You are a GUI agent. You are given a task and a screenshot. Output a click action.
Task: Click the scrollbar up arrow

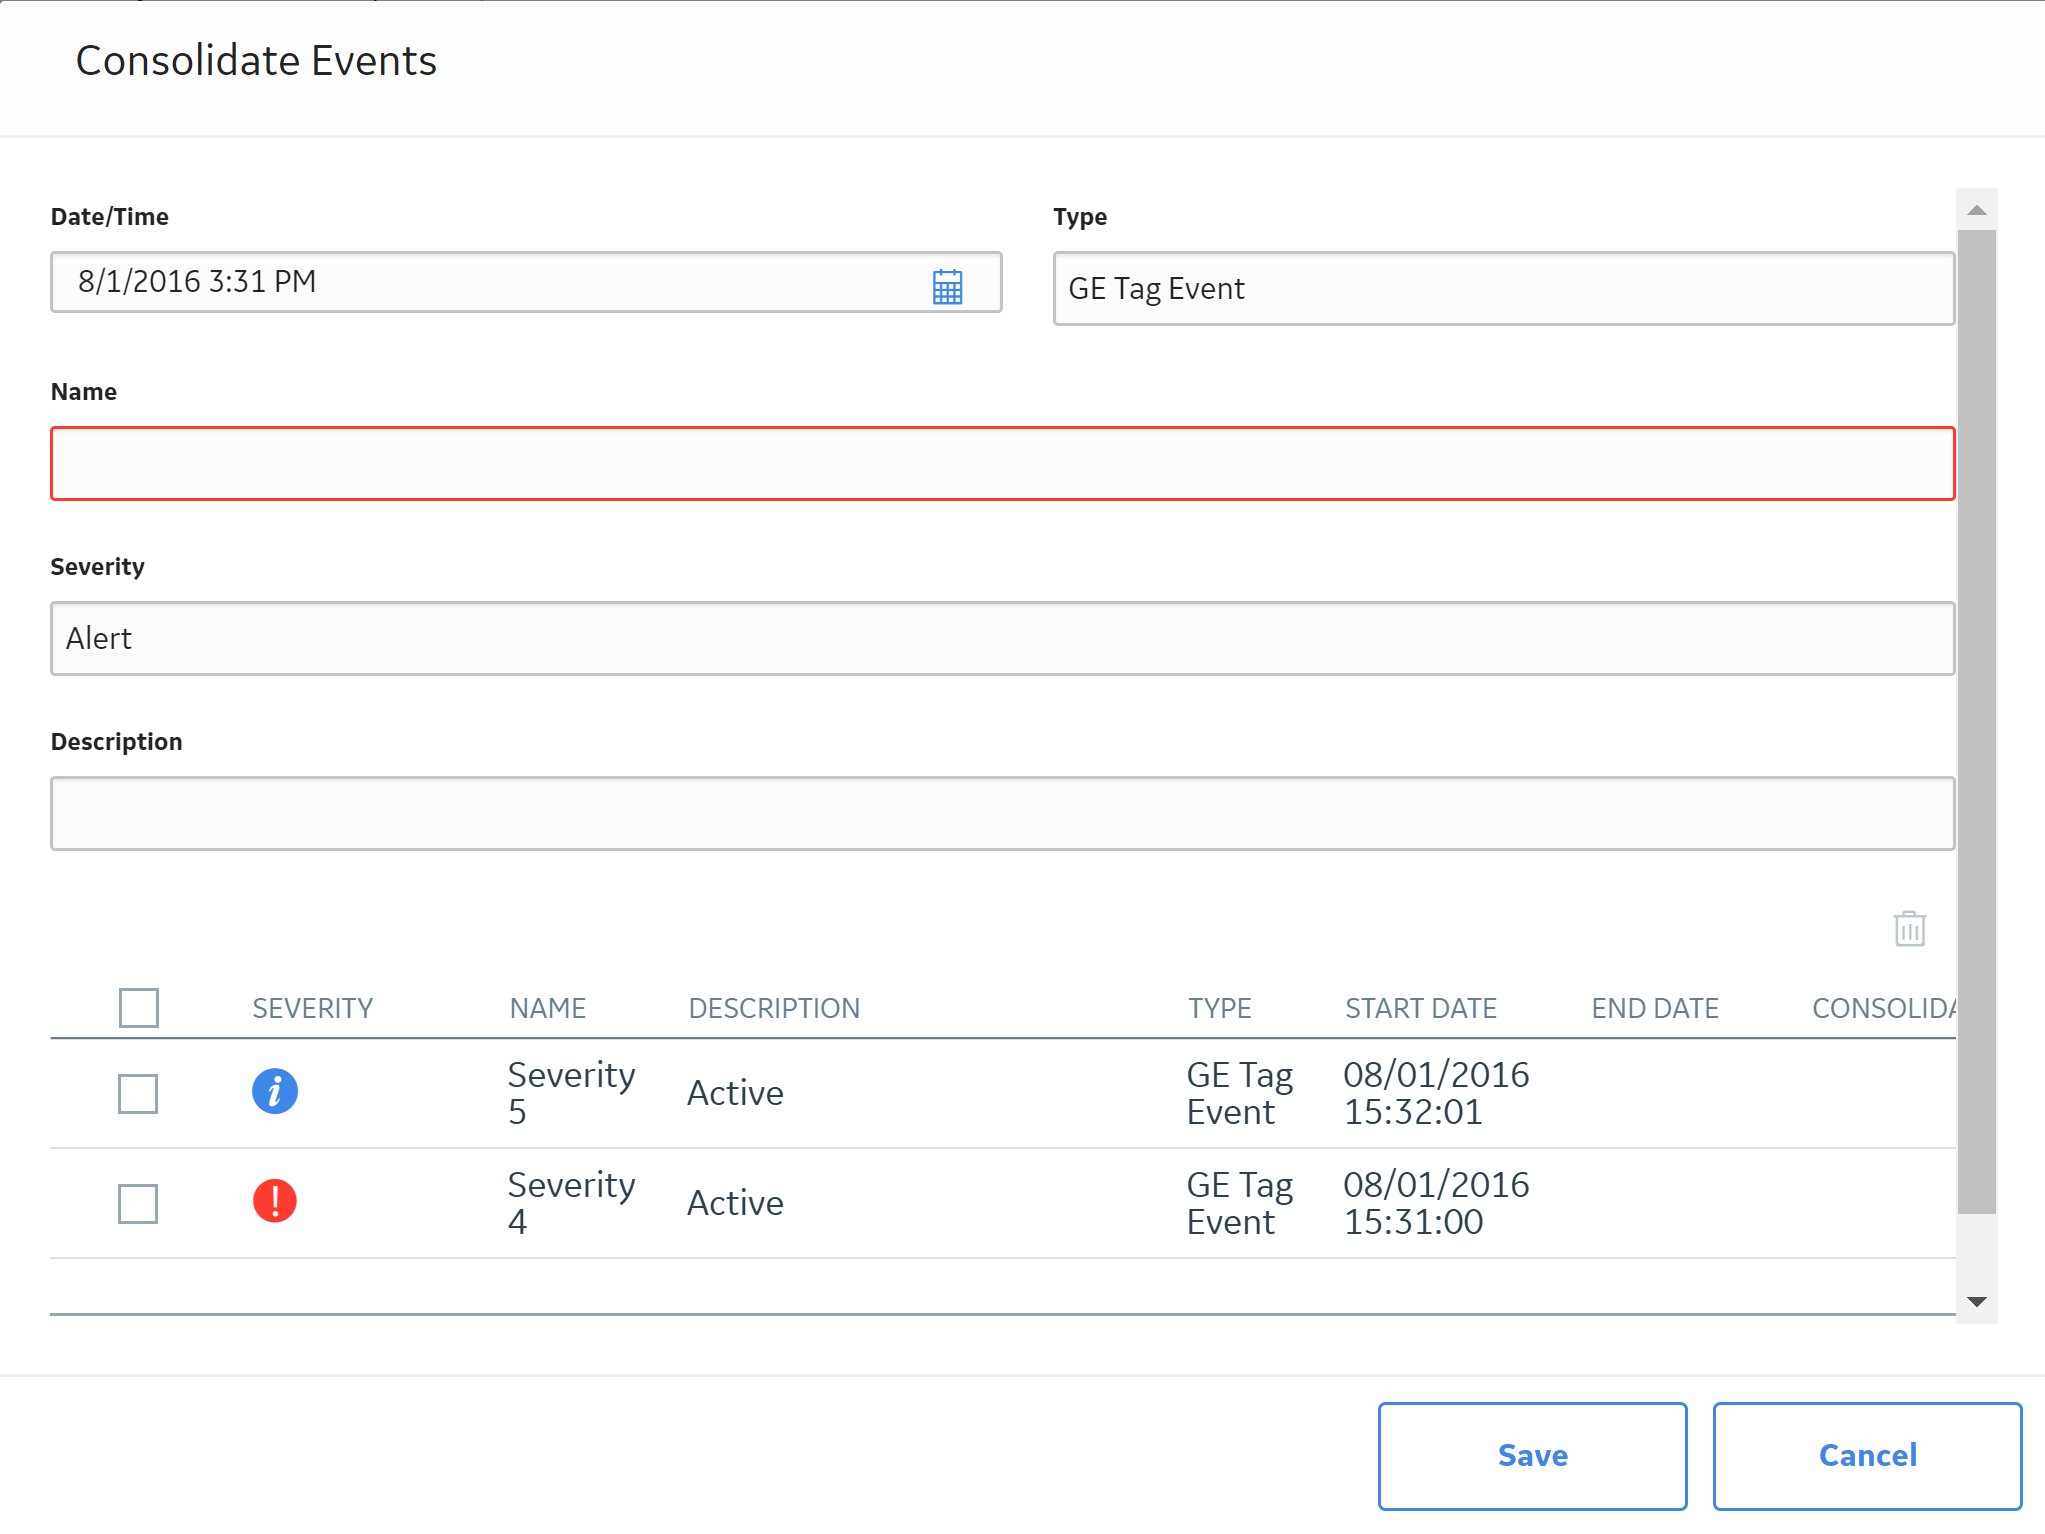pyautogui.click(x=1976, y=210)
